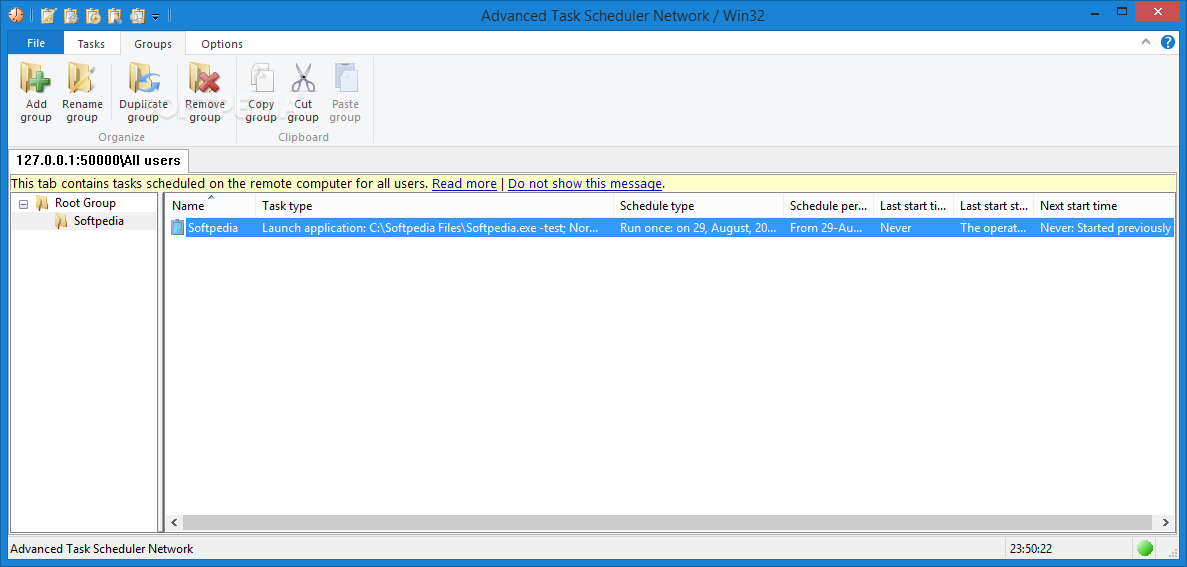Click the Softpedia group folder icon
Image resolution: width=1187 pixels, height=567 pixels.
61,221
